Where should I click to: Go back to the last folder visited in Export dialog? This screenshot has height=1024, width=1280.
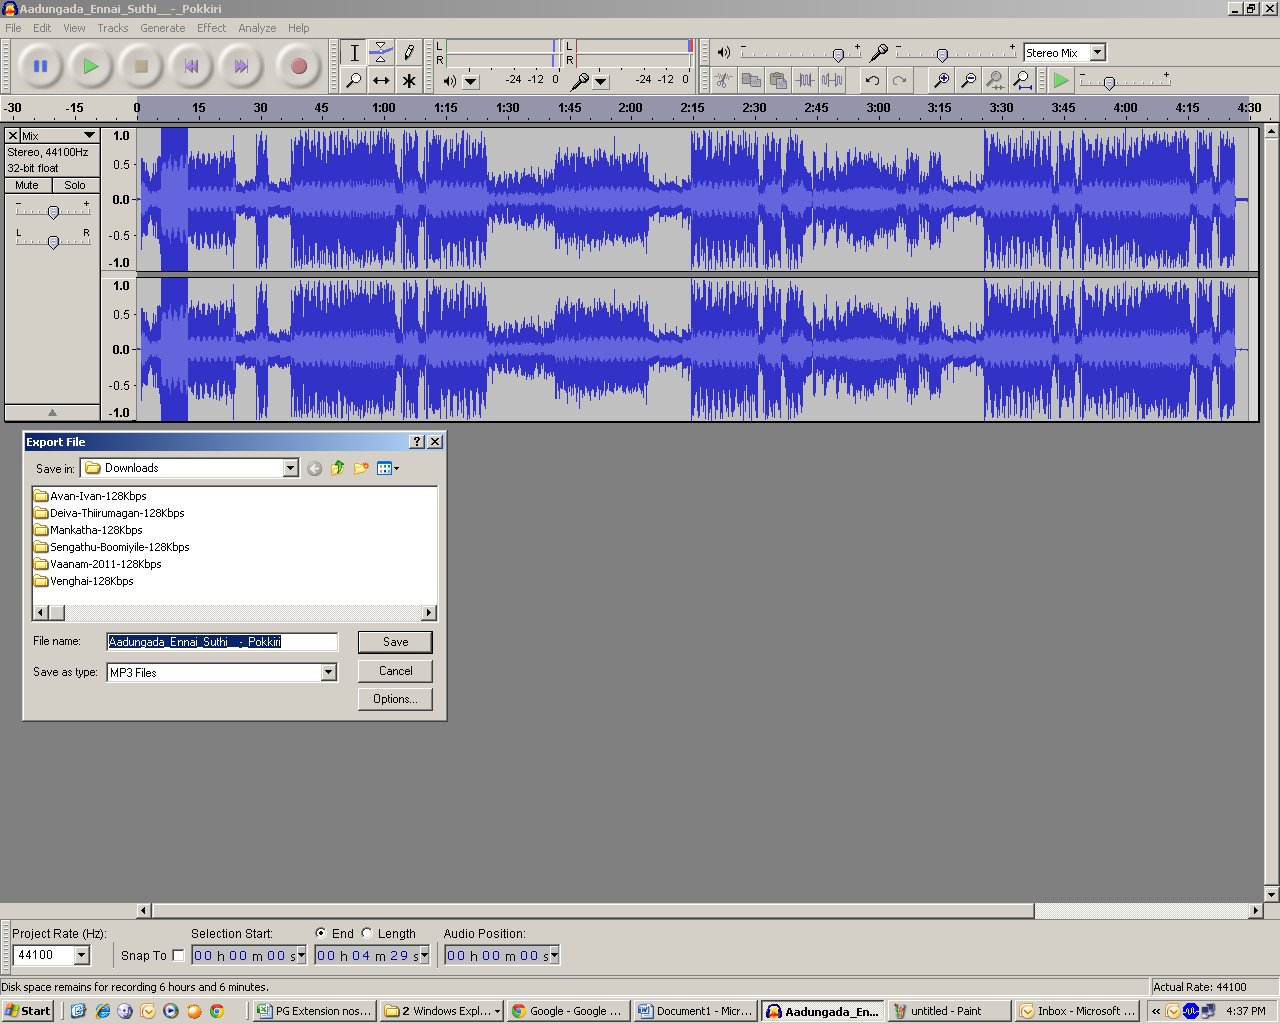[315, 468]
